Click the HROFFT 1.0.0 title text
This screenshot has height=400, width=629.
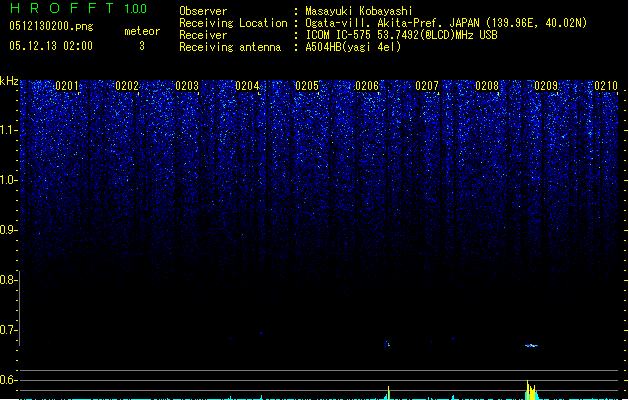tap(79, 8)
